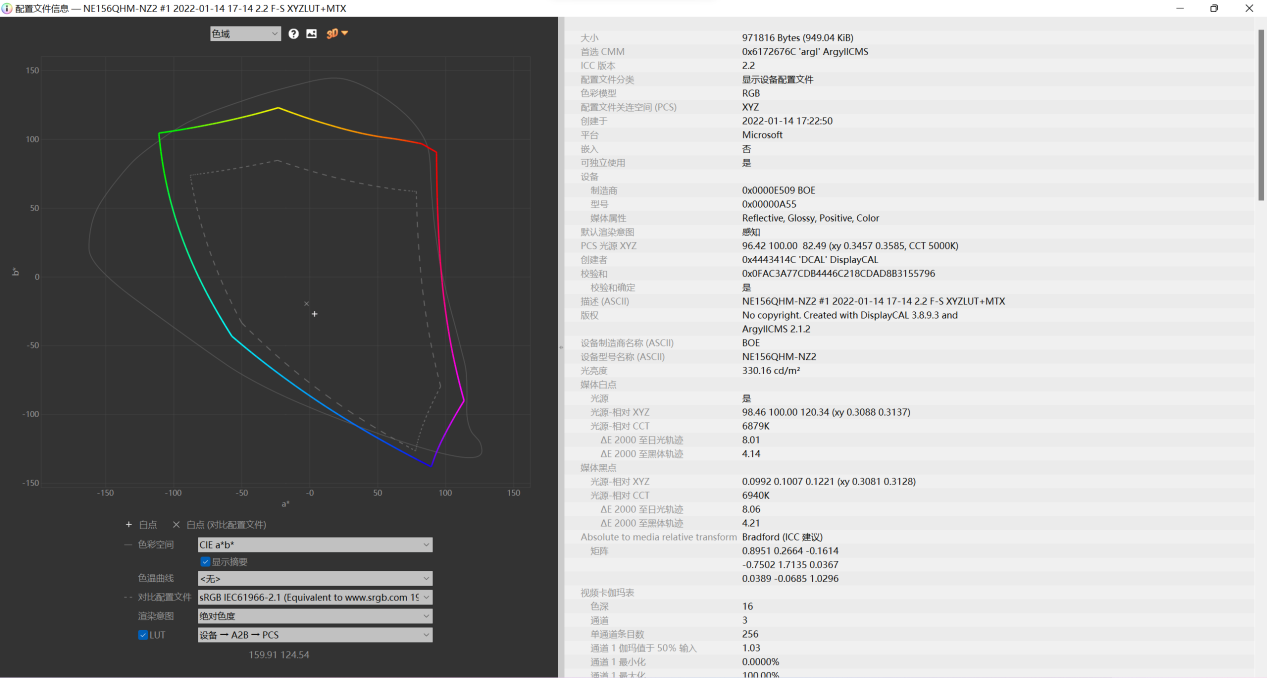Click the 可独立使用 '是' value

746,162
